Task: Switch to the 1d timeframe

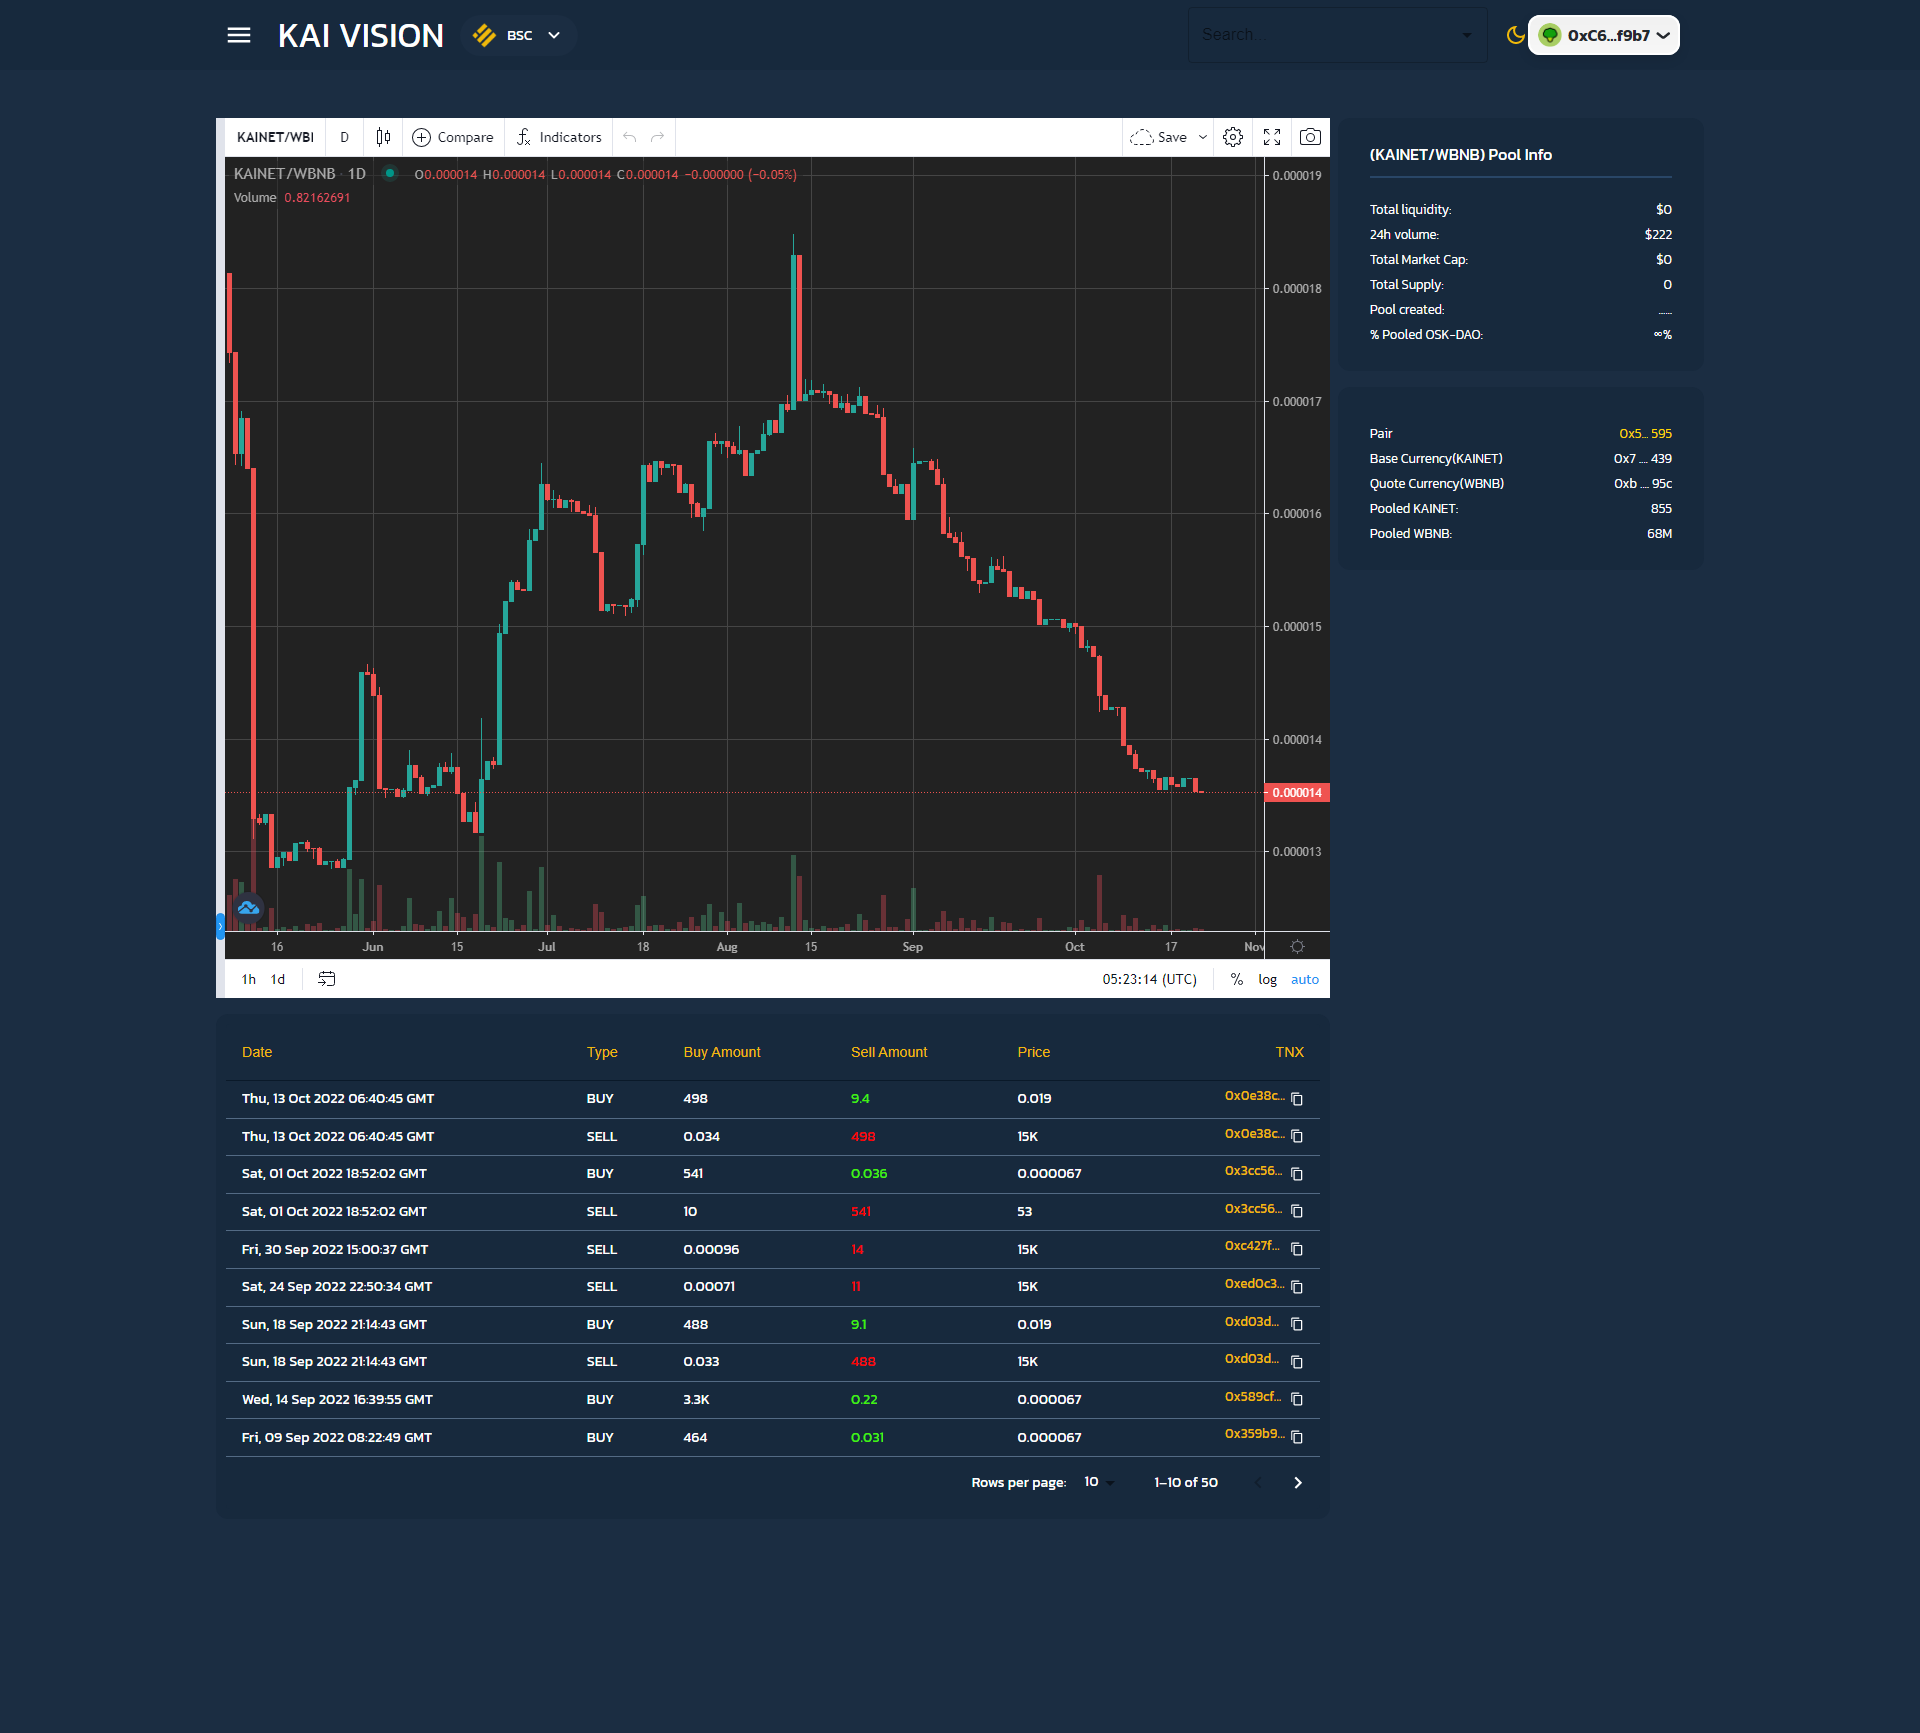Action: (278, 979)
